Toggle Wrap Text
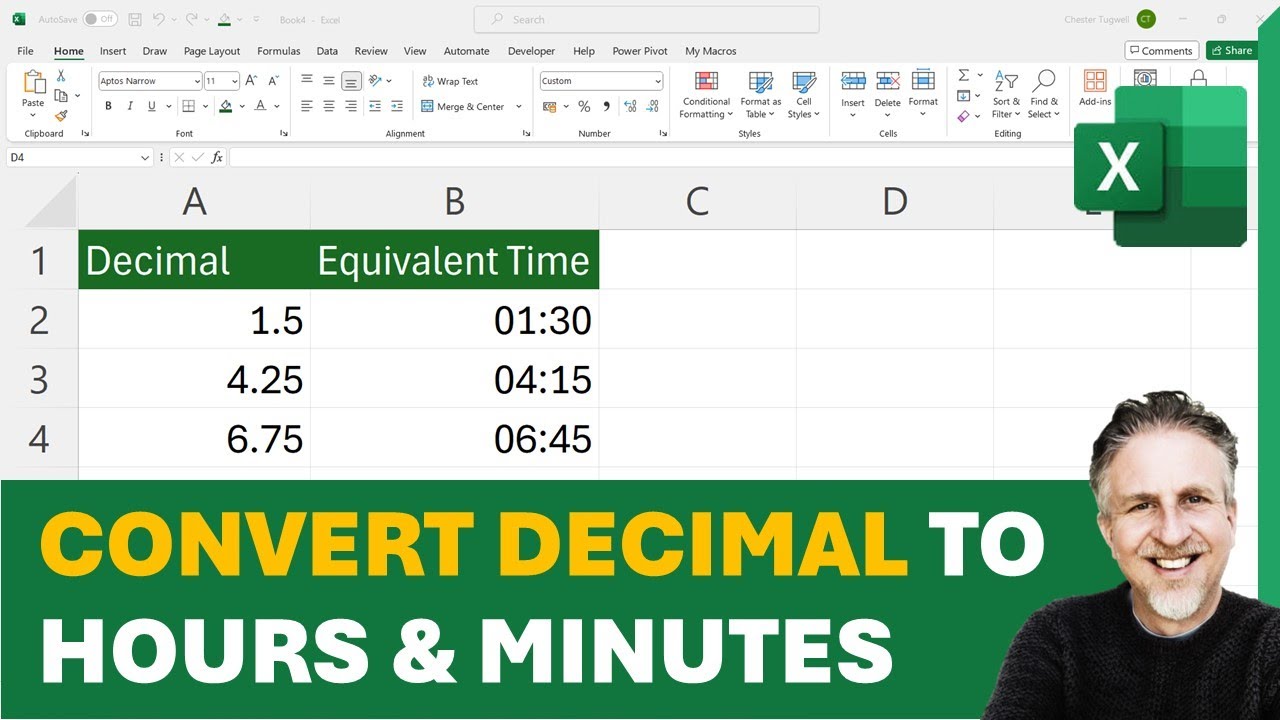This screenshot has width=1280, height=720. tap(450, 81)
